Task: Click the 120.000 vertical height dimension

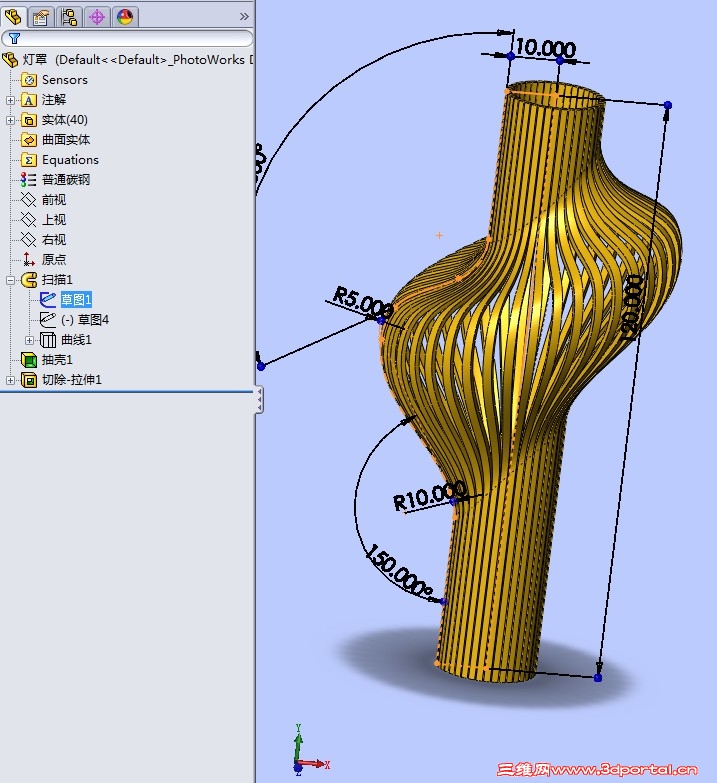Action: 633,308
